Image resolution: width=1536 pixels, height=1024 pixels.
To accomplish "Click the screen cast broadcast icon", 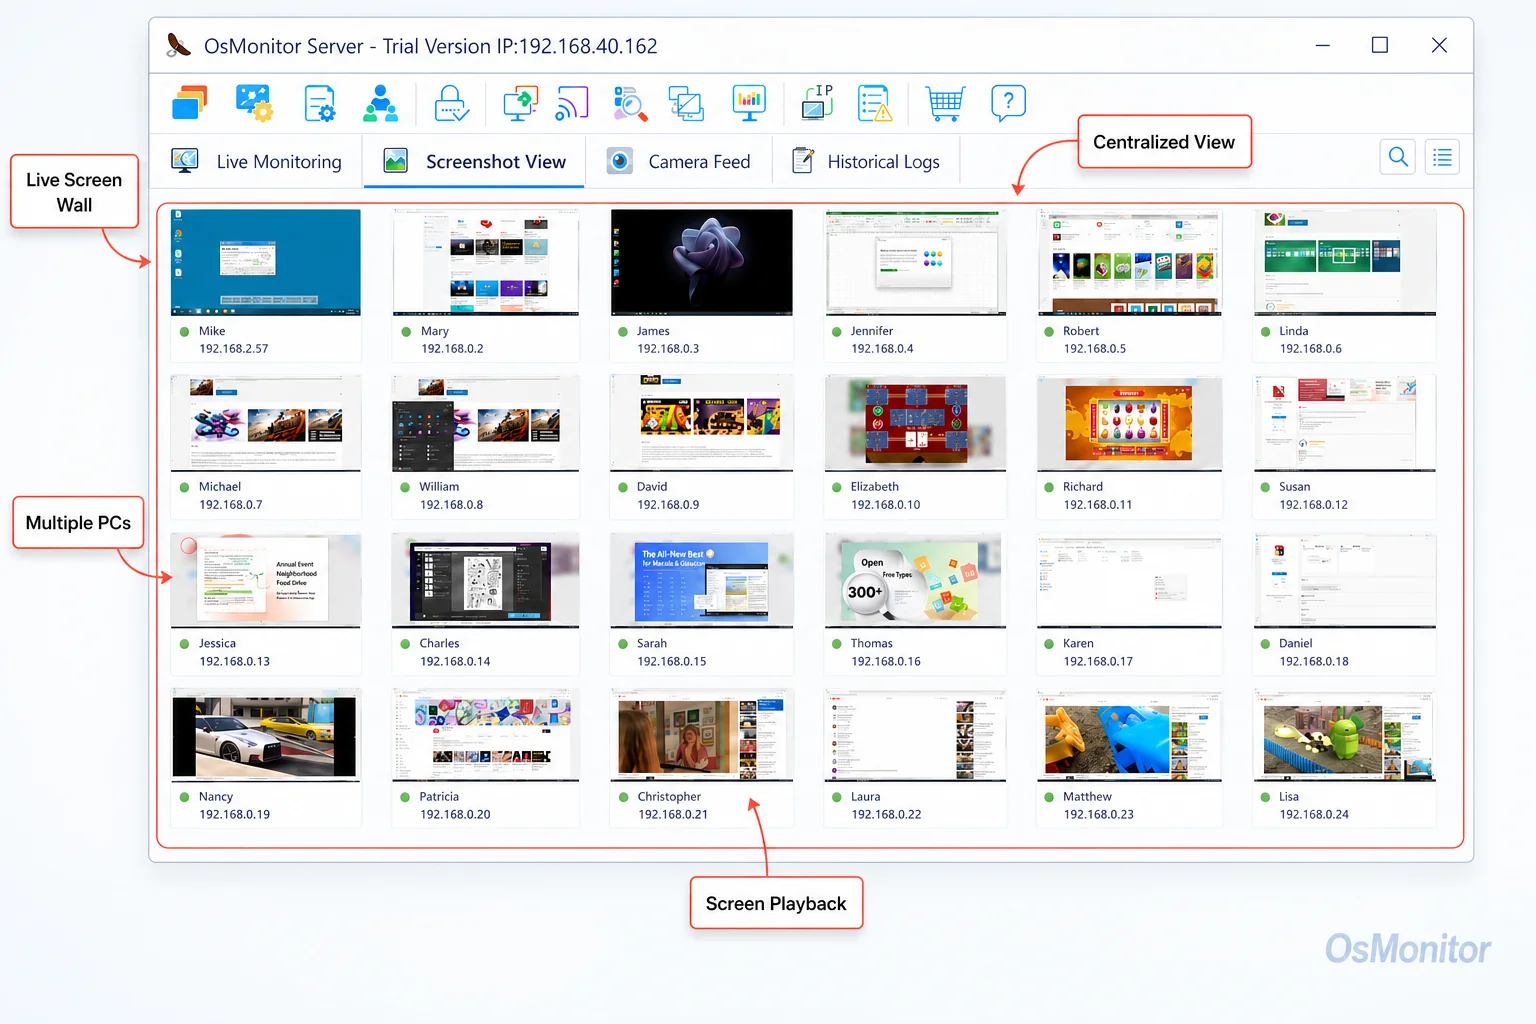I will click(x=572, y=103).
